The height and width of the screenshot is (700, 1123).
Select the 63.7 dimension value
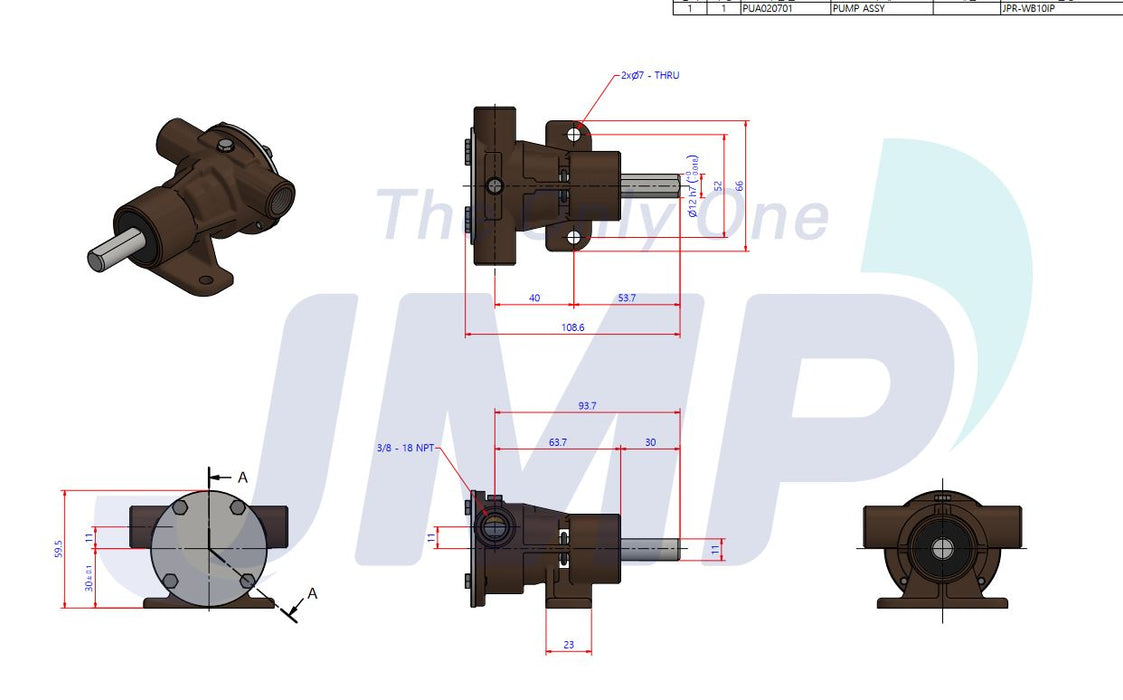pos(557,442)
